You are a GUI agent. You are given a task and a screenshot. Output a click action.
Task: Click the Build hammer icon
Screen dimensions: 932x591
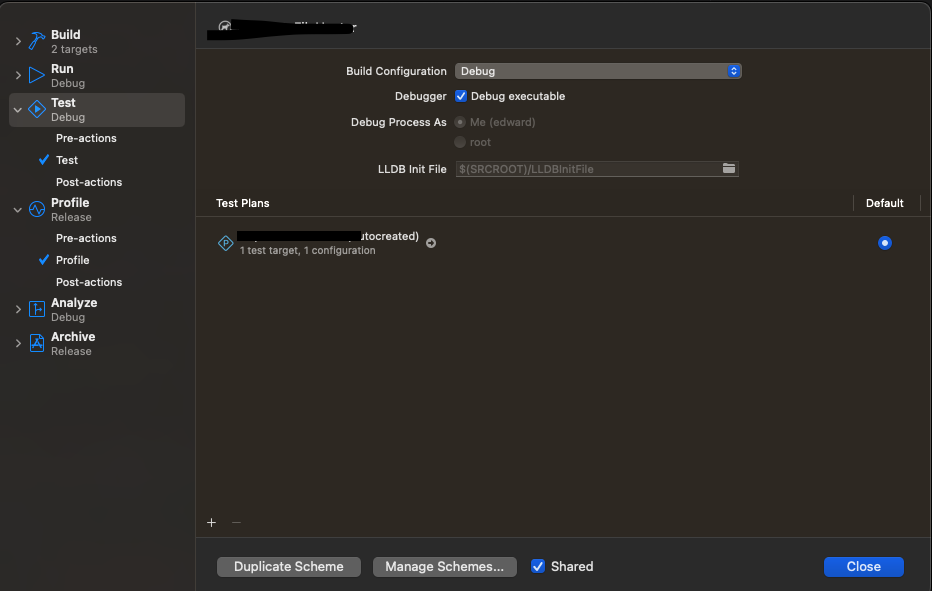37,41
